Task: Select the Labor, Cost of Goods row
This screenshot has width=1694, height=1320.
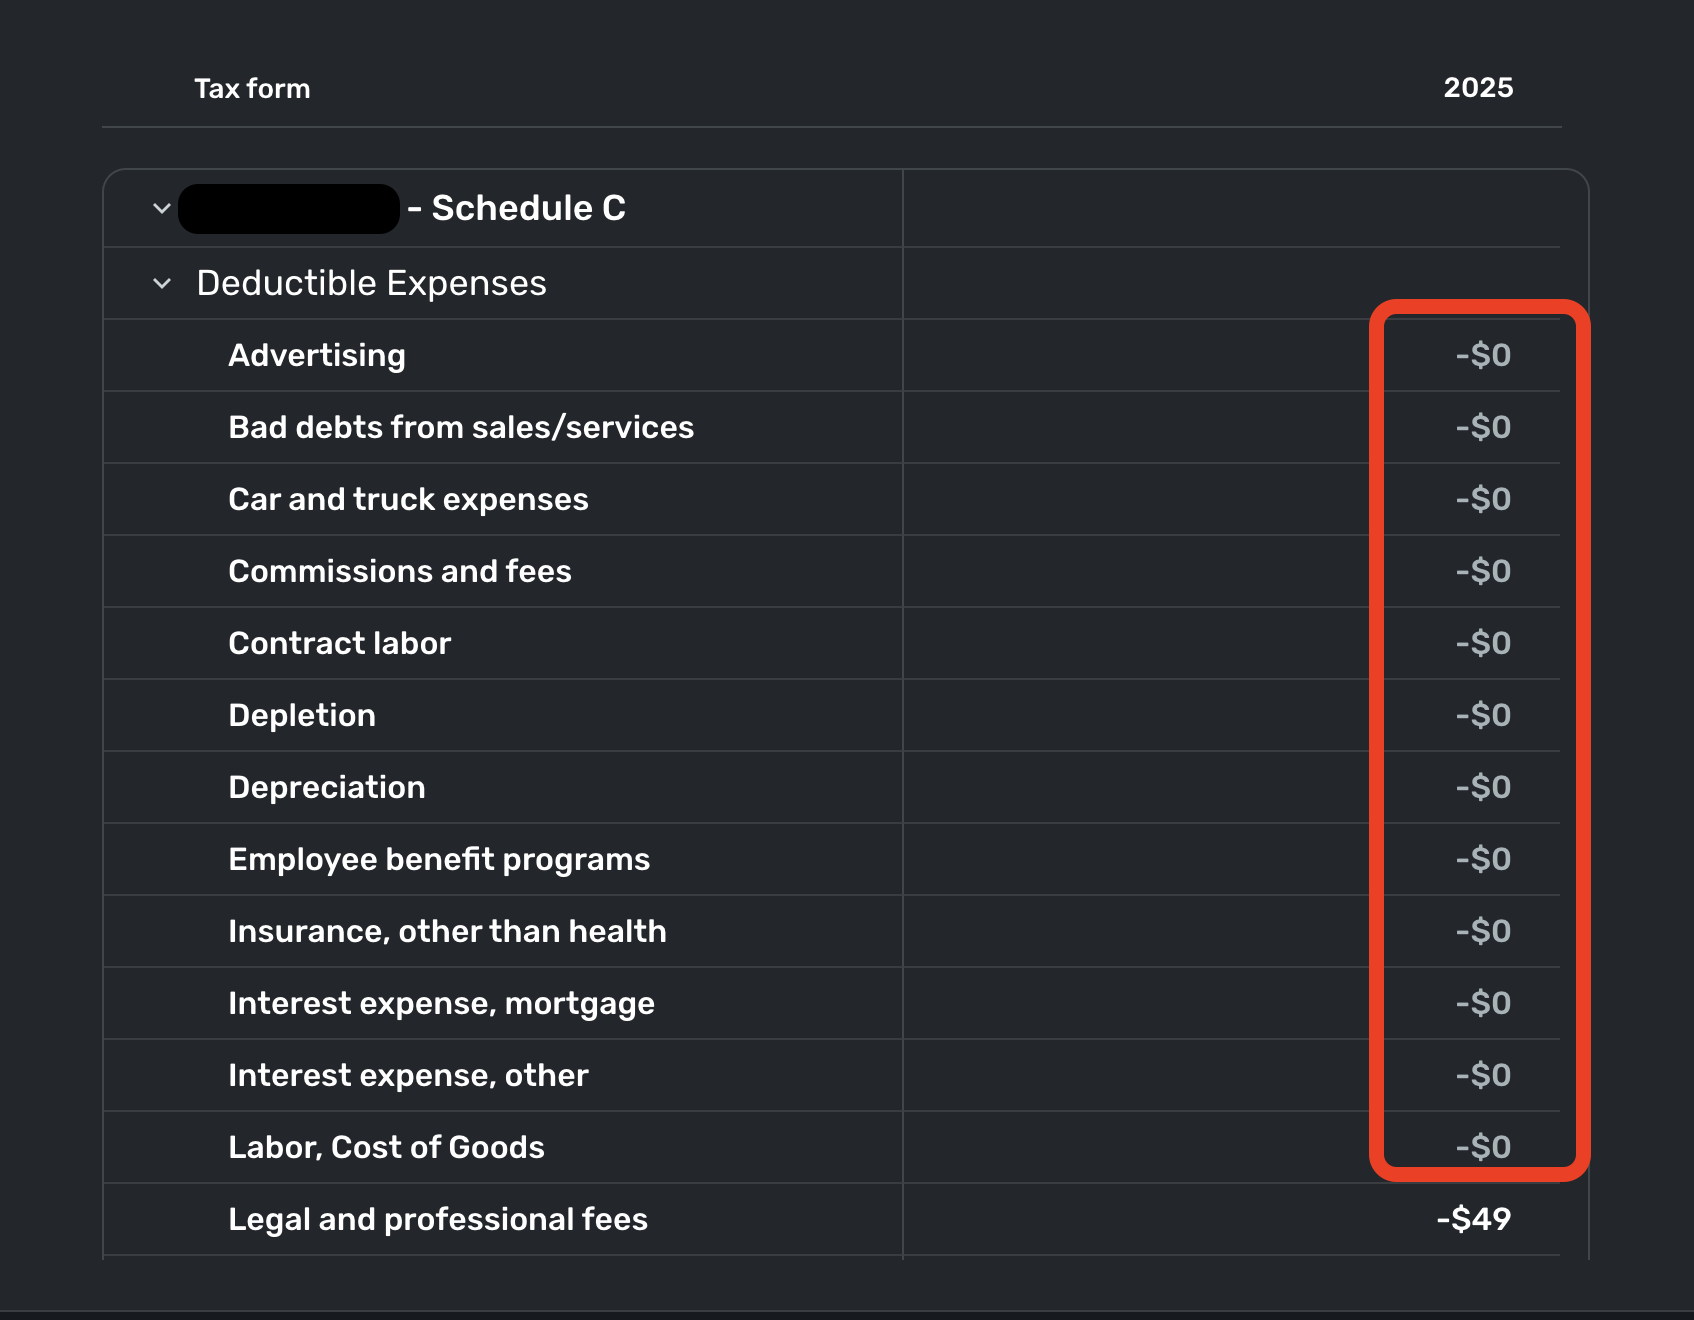Action: pos(386,1148)
